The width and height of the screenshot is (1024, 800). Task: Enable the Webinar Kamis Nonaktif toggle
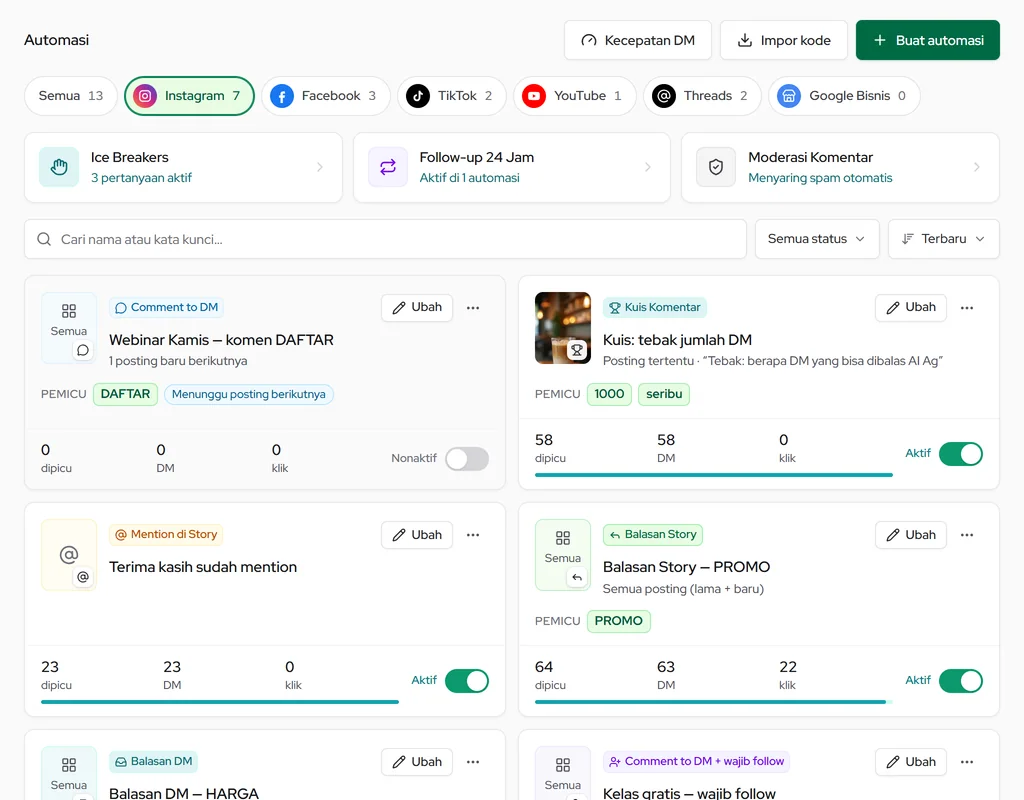click(467, 459)
